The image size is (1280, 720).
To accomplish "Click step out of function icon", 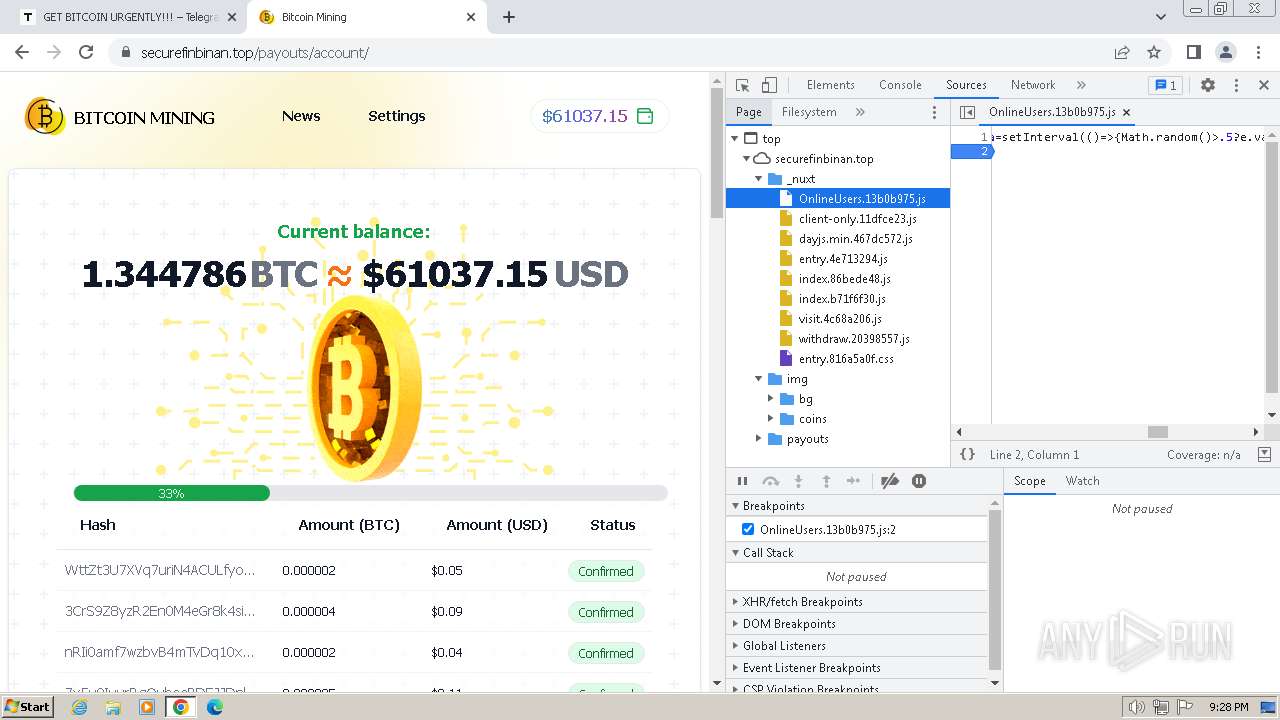I will point(826,481).
